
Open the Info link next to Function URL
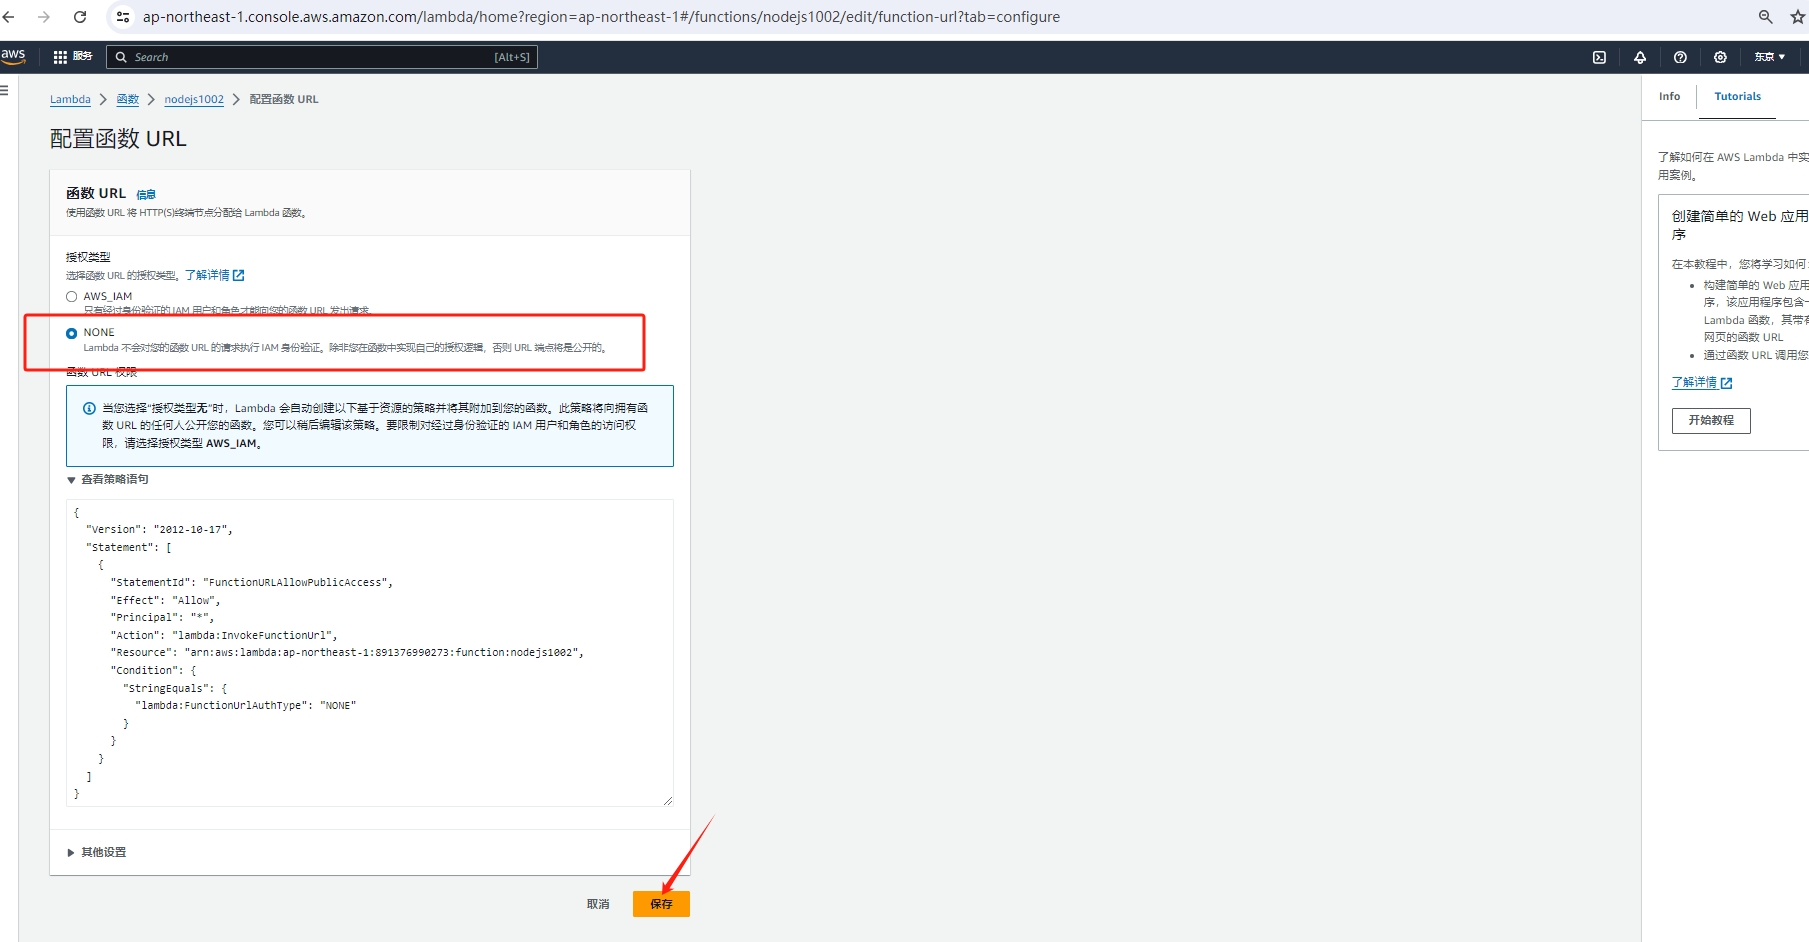pyautogui.click(x=146, y=194)
